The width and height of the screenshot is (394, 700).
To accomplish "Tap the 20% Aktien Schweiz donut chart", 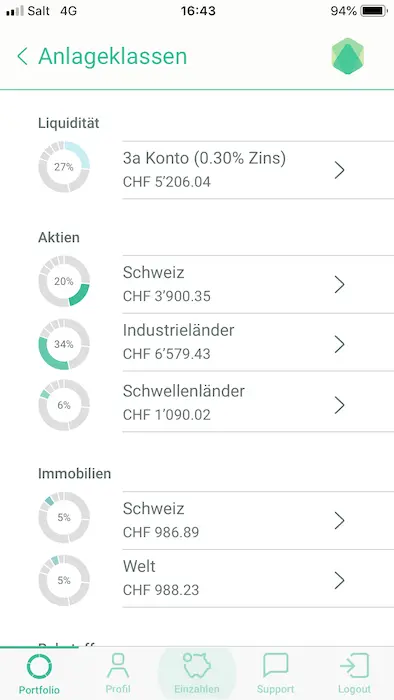I will click(x=64, y=281).
